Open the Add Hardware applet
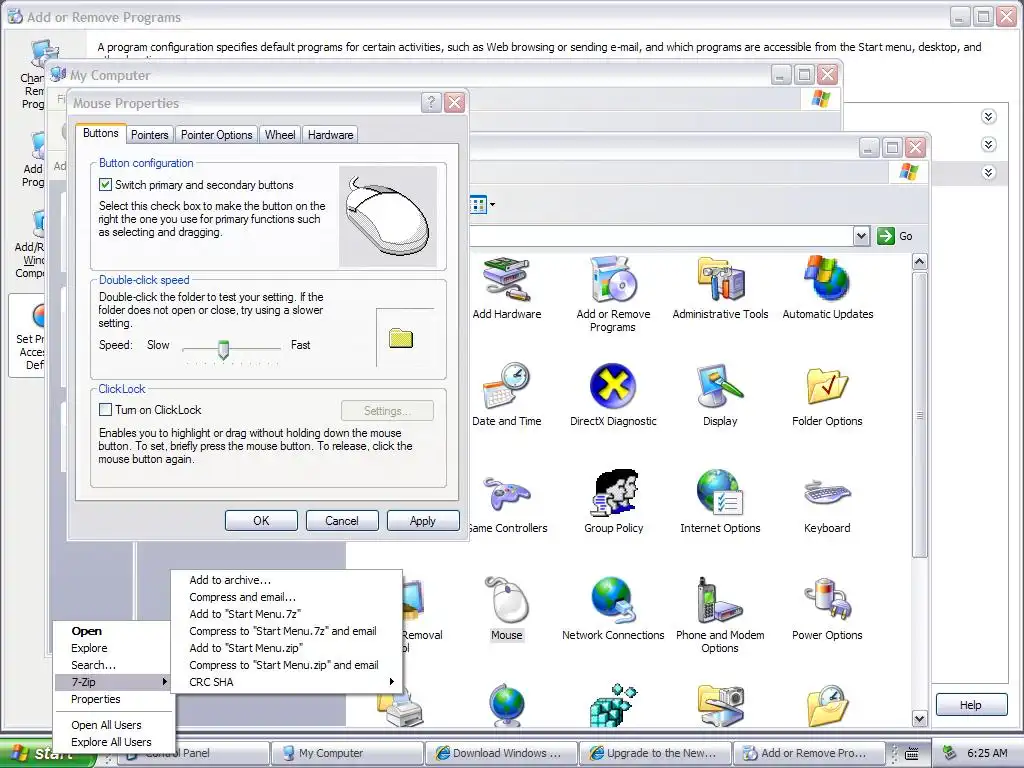 (x=507, y=287)
